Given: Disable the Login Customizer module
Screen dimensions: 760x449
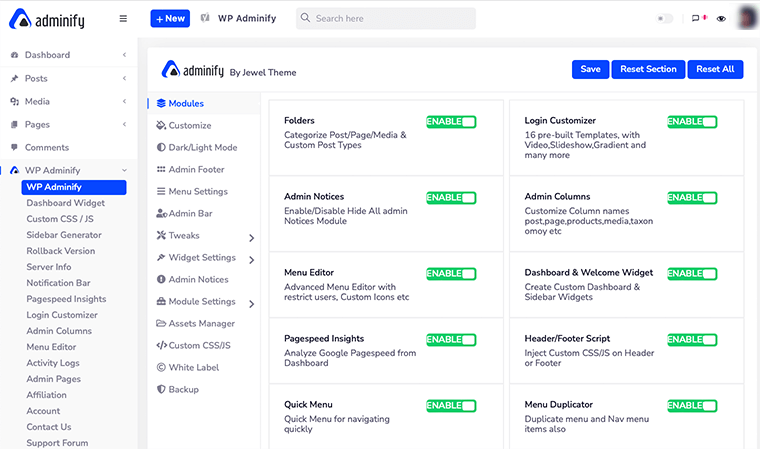Looking at the screenshot, I should 692,121.
